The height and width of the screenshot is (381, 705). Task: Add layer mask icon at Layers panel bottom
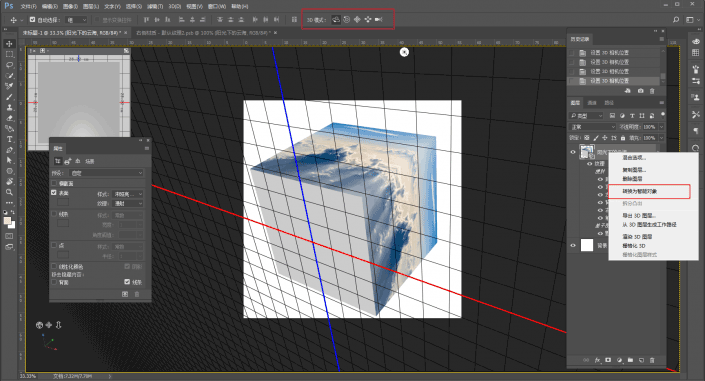click(x=608, y=360)
